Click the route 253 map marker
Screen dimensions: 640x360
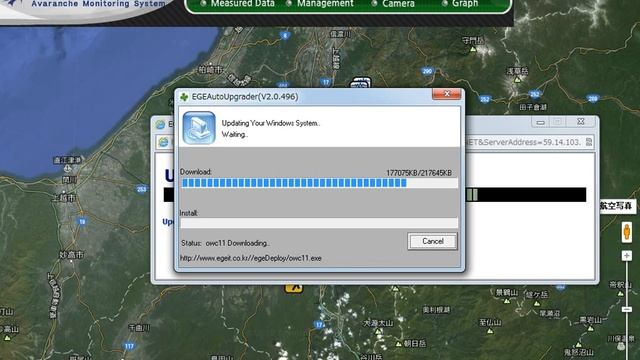click(142, 189)
